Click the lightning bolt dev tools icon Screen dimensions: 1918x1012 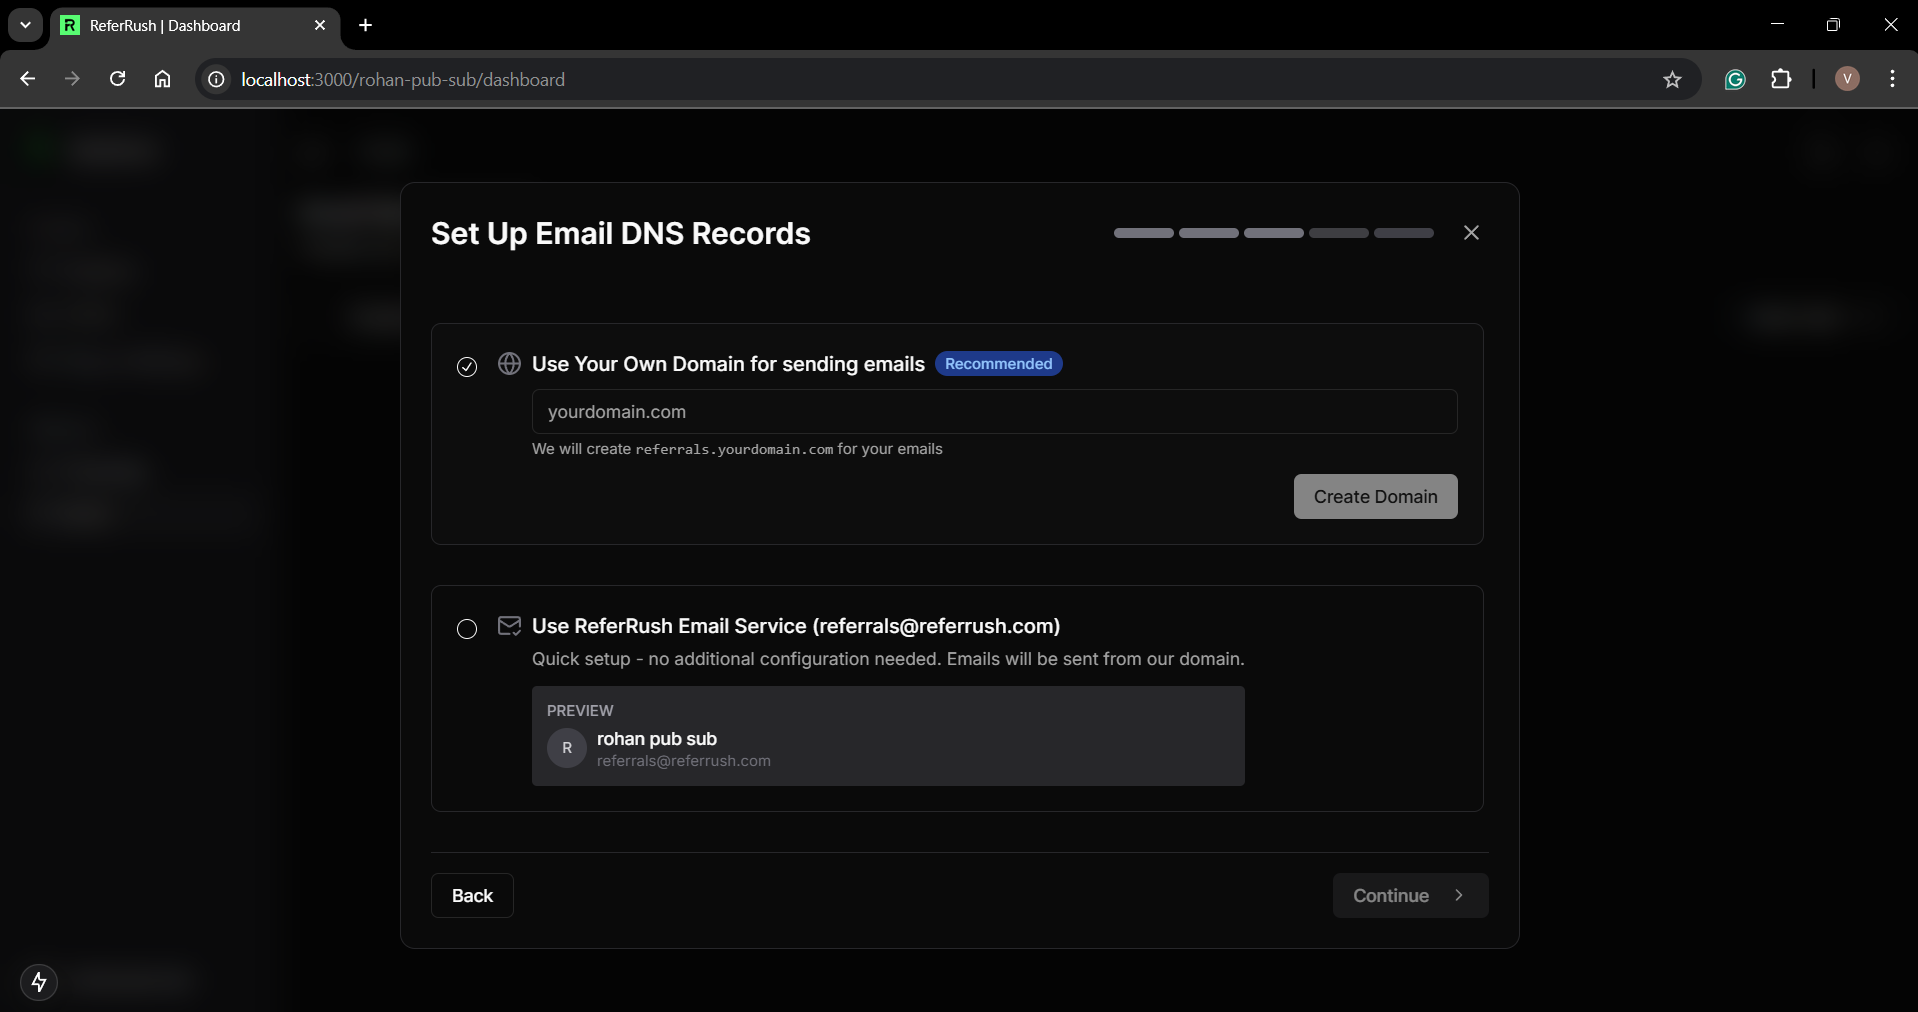click(x=39, y=982)
